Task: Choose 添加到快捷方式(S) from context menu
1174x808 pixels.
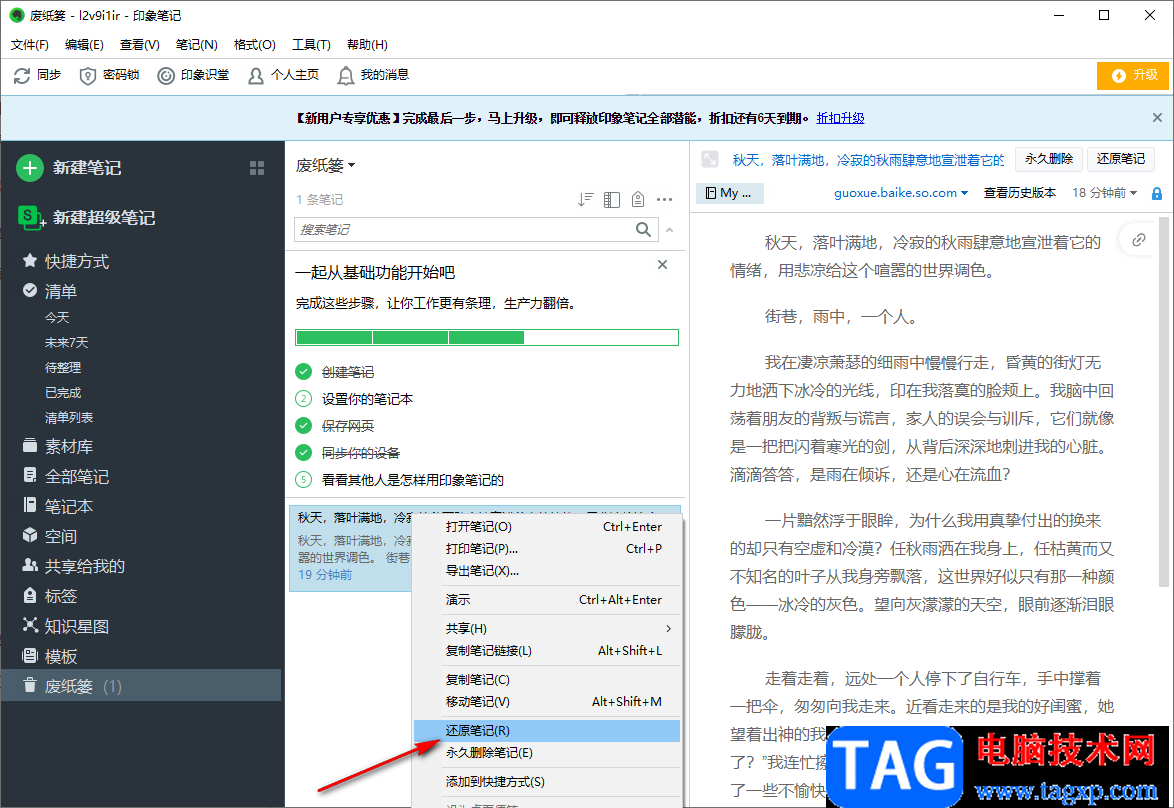Action: (x=547, y=782)
